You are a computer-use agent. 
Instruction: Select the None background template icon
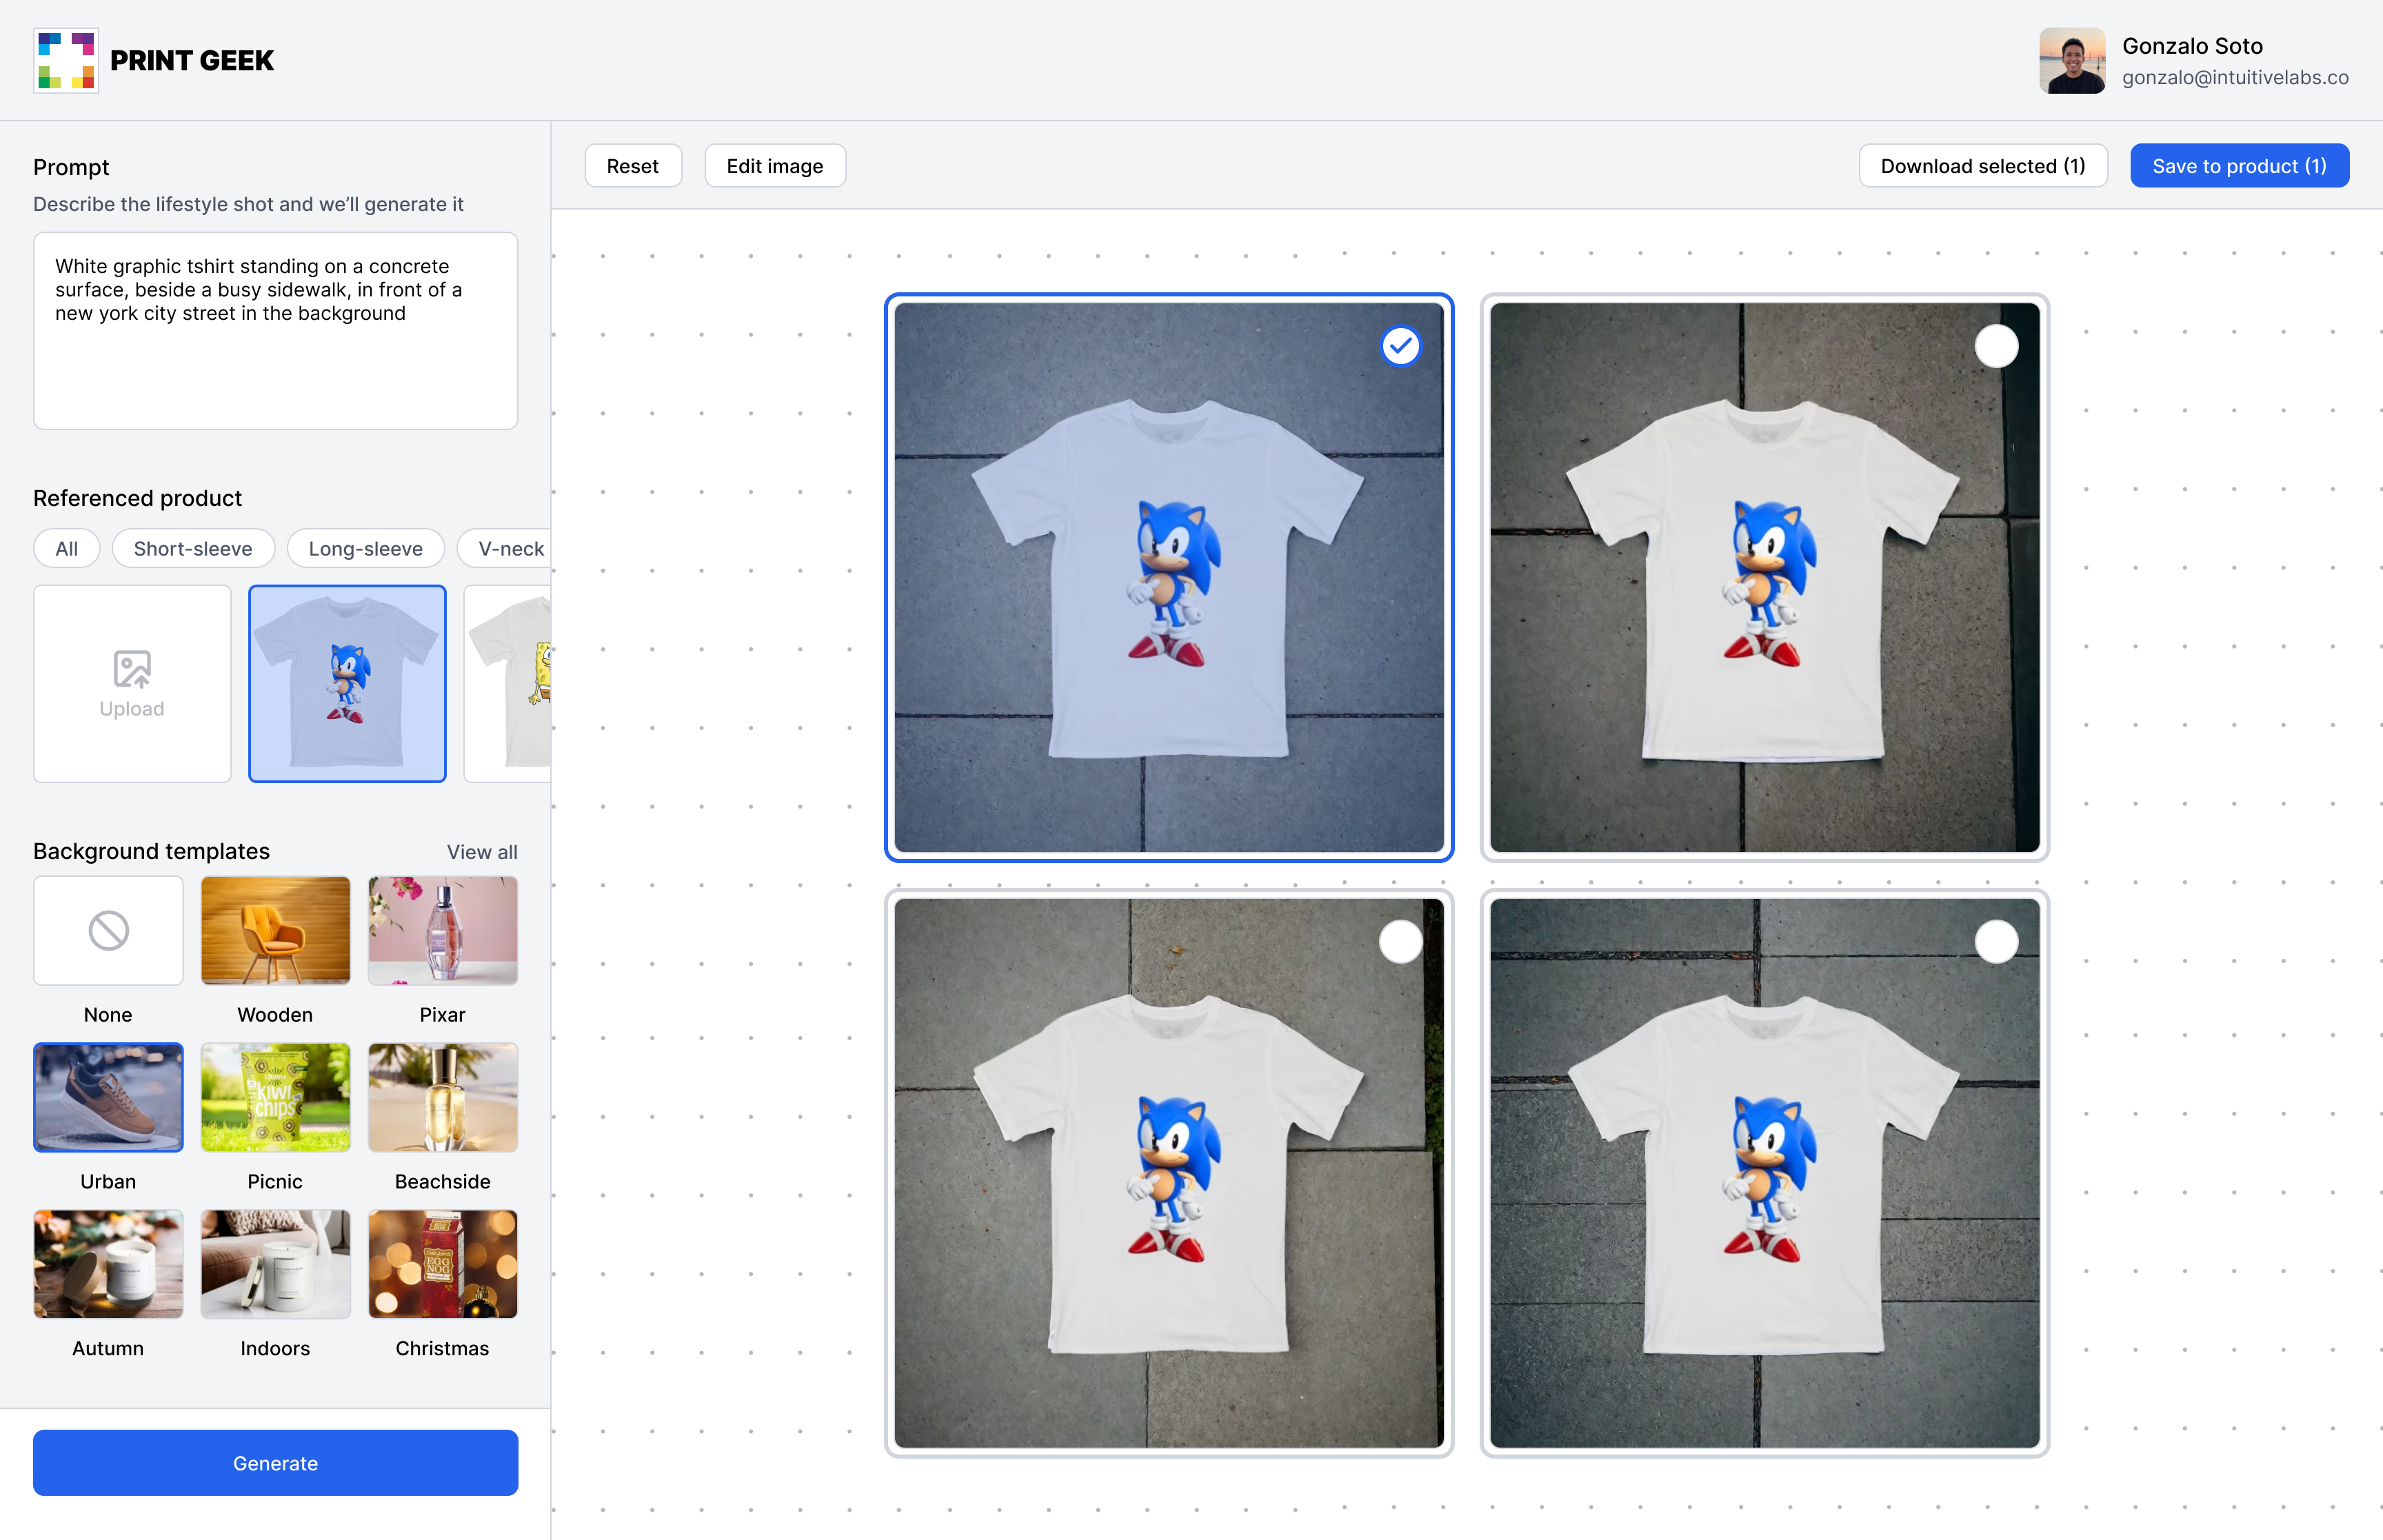click(x=108, y=930)
